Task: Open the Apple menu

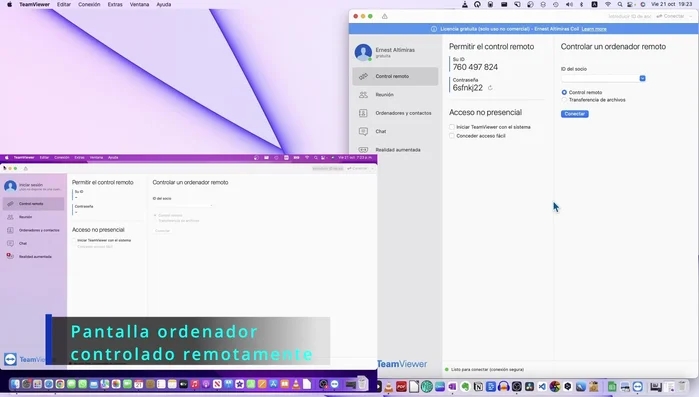Action: point(9,4)
